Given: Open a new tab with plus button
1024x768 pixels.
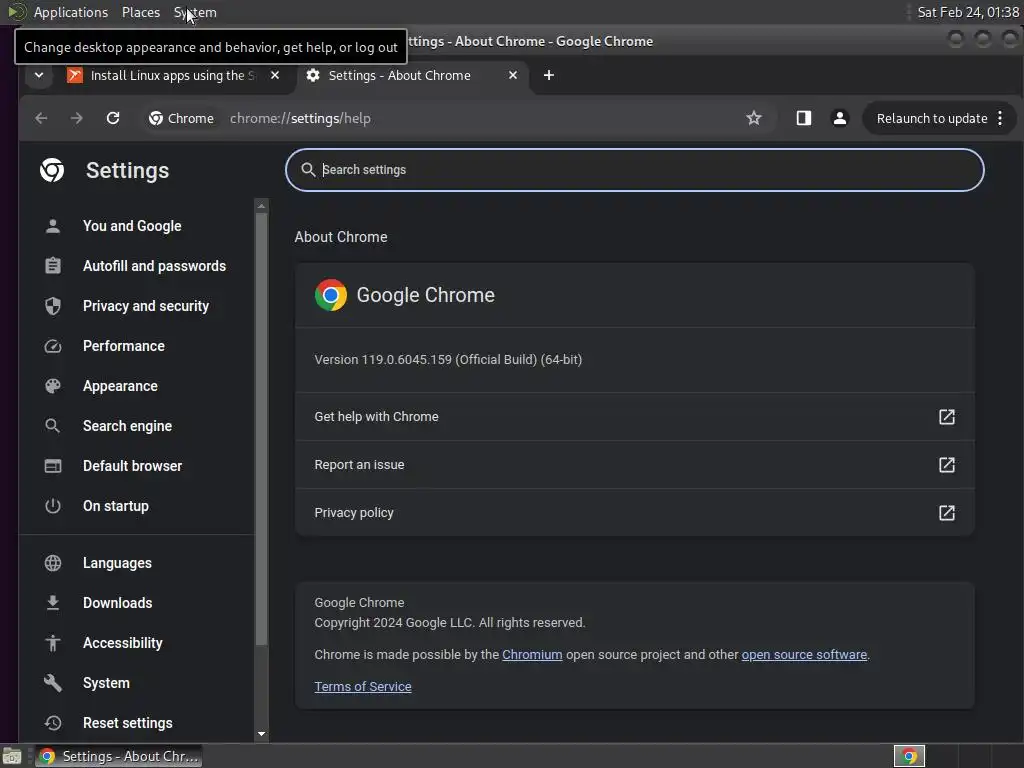Looking at the screenshot, I should click(x=549, y=75).
